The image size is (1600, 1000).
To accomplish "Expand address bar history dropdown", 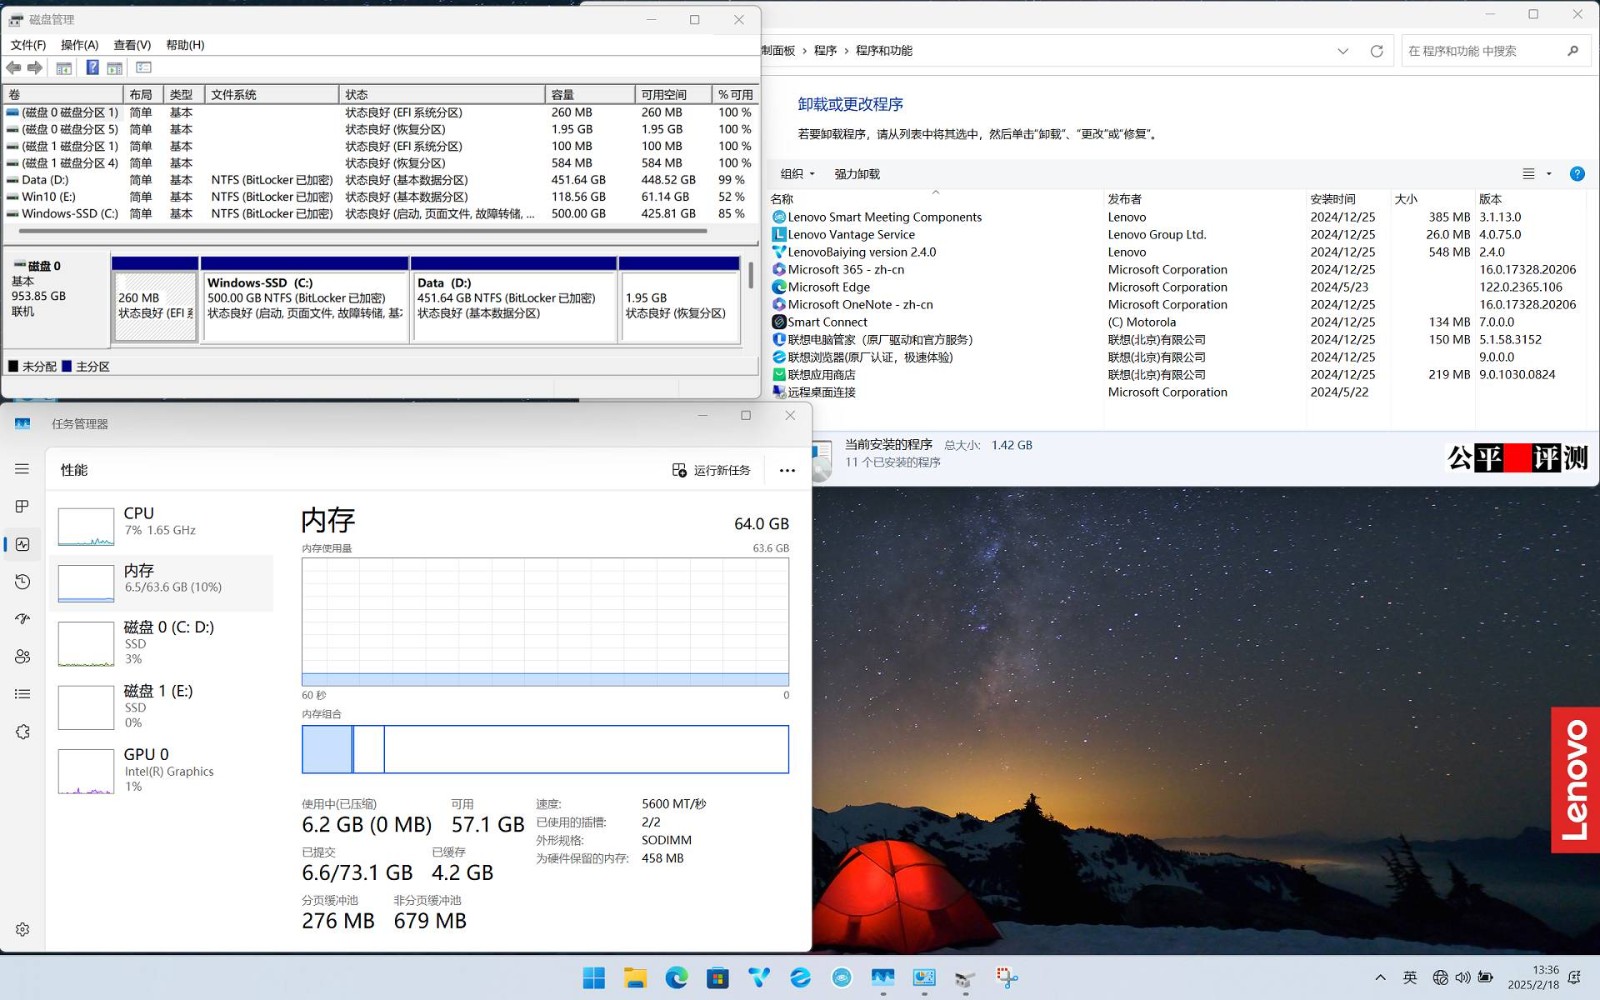I will 1343,51.
